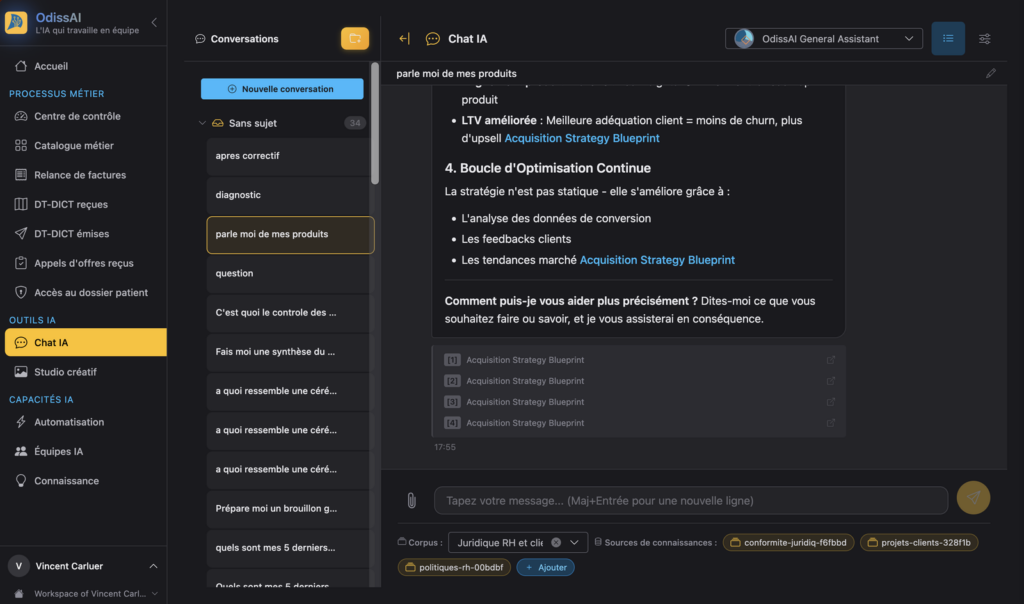
Task: Click the yellow new folder button
Action: pos(355,39)
